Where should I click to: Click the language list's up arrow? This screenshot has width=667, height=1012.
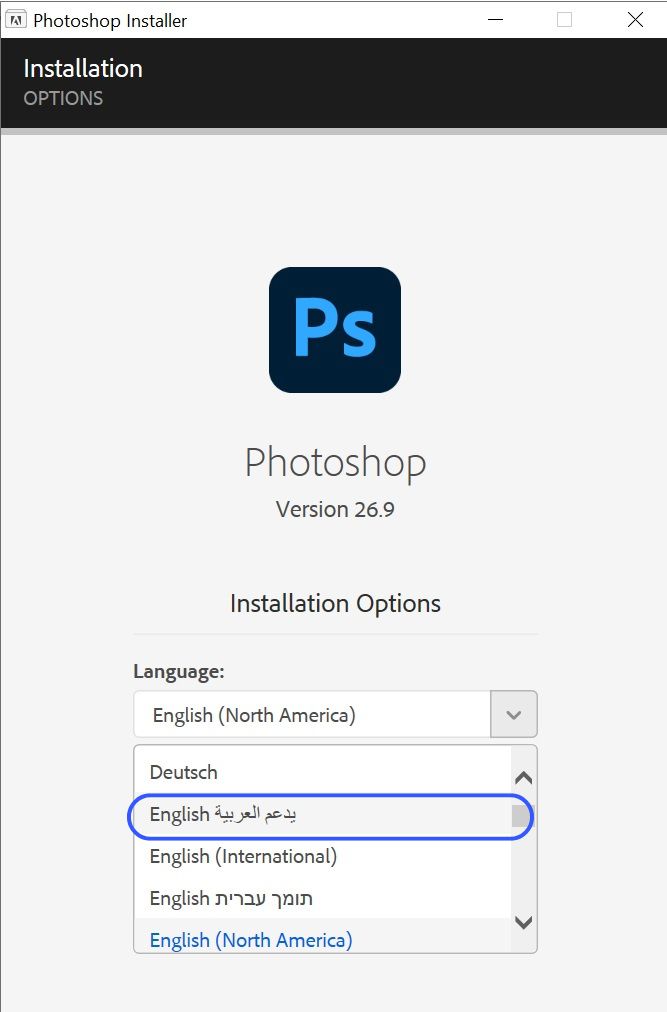(x=524, y=777)
